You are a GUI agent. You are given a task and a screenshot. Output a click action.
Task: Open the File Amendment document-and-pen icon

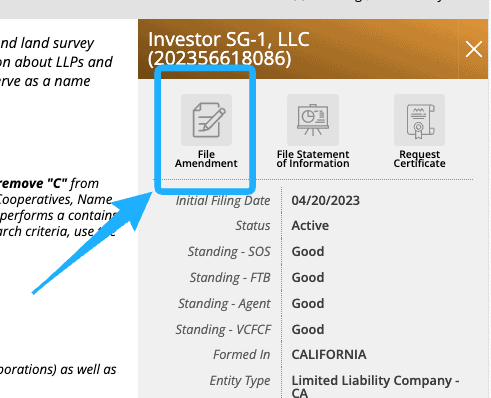coord(206,120)
